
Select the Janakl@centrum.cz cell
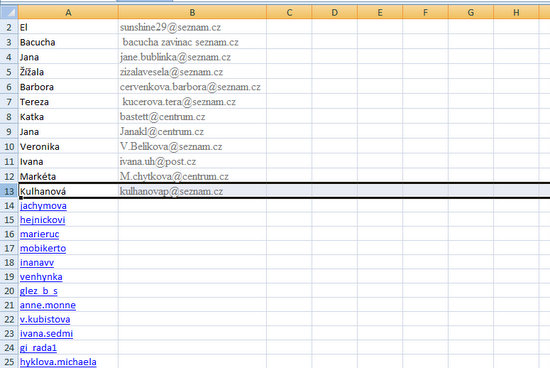tap(192, 132)
